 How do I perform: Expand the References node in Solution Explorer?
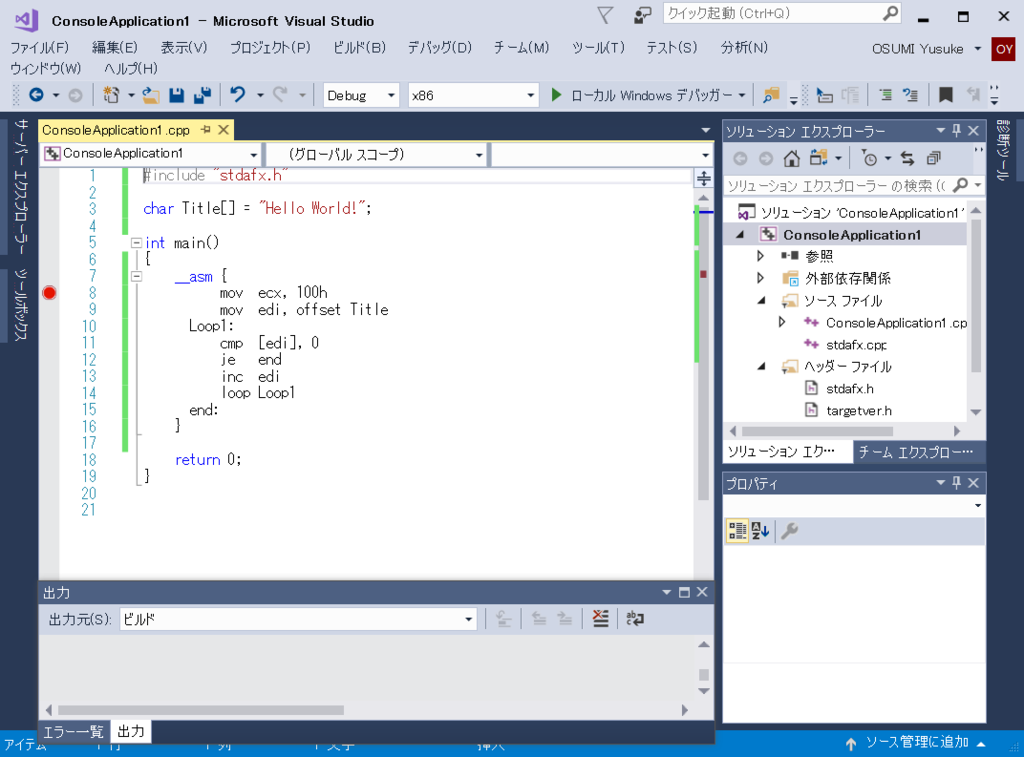(x=760, y=255)
